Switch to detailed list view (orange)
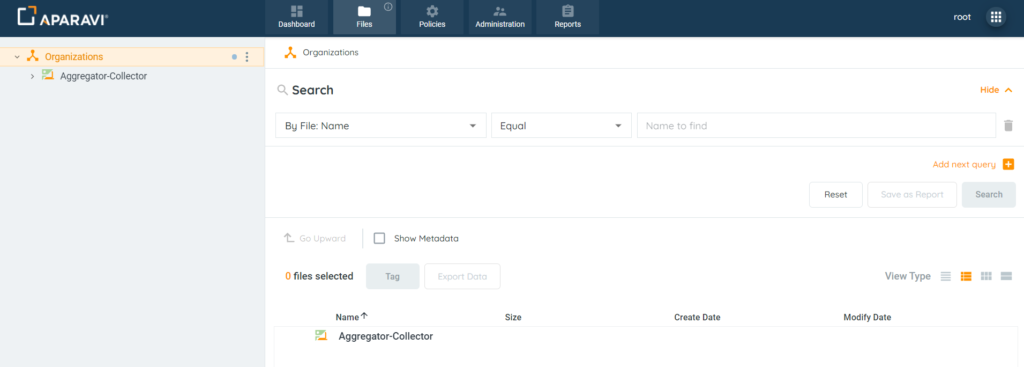Image resolution: width=1024 pixels, height=367 pixels. [966, 276]
